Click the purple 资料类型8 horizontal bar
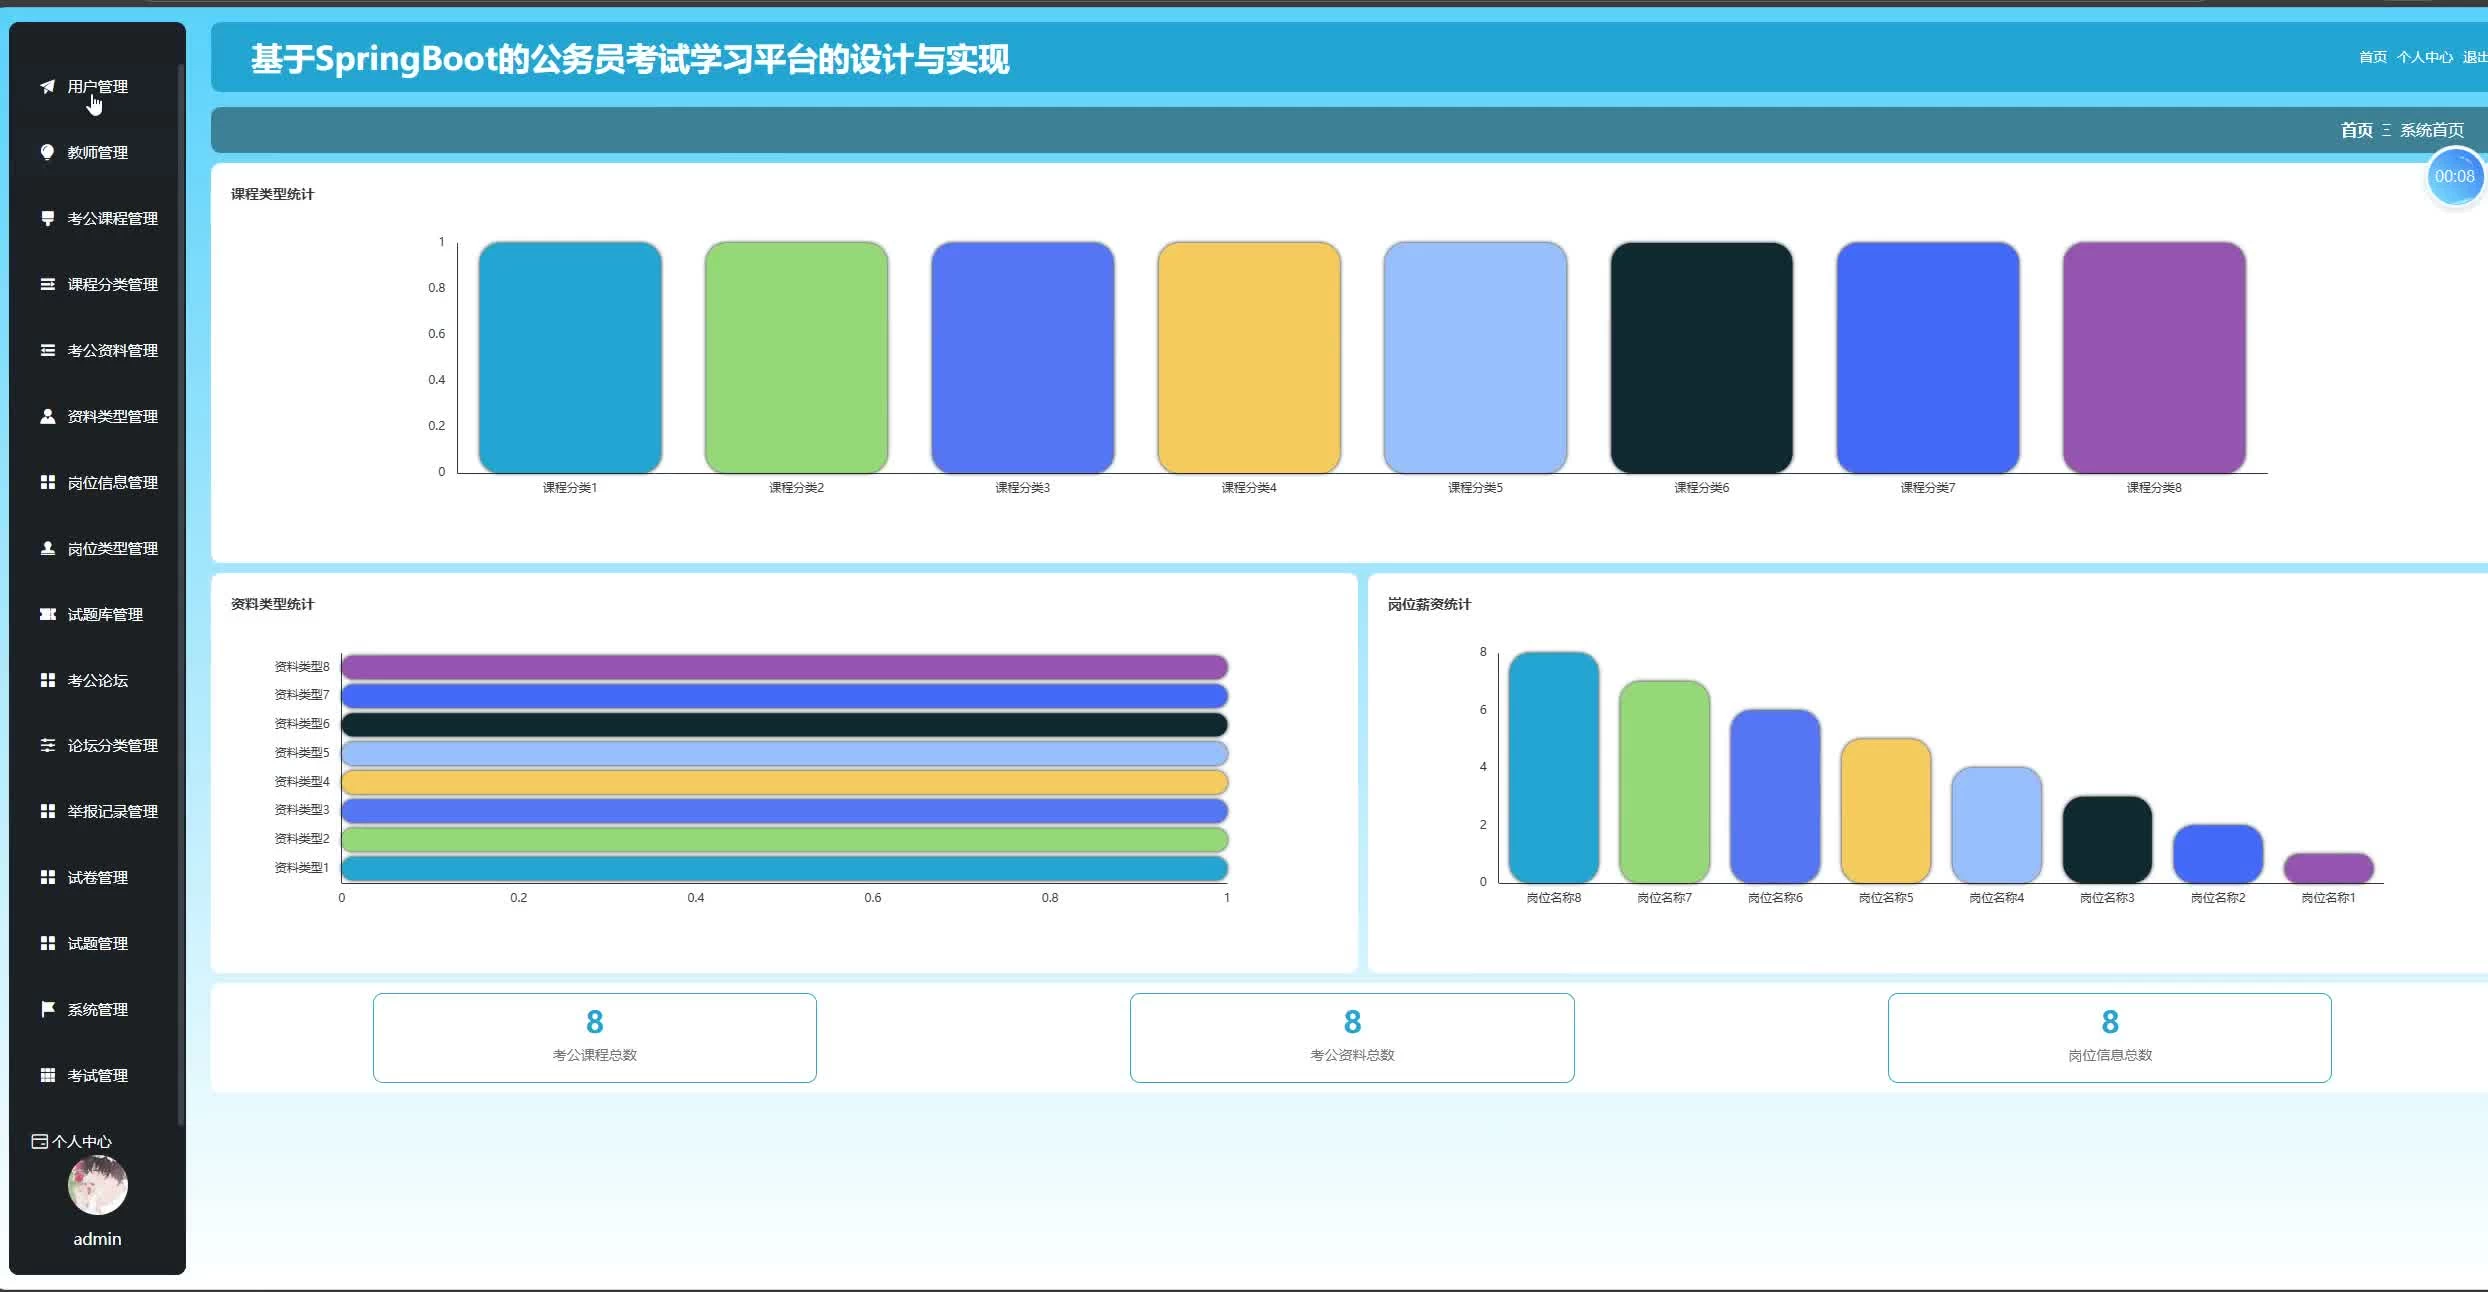The image size is (2488, 1292). click(784, 667)
